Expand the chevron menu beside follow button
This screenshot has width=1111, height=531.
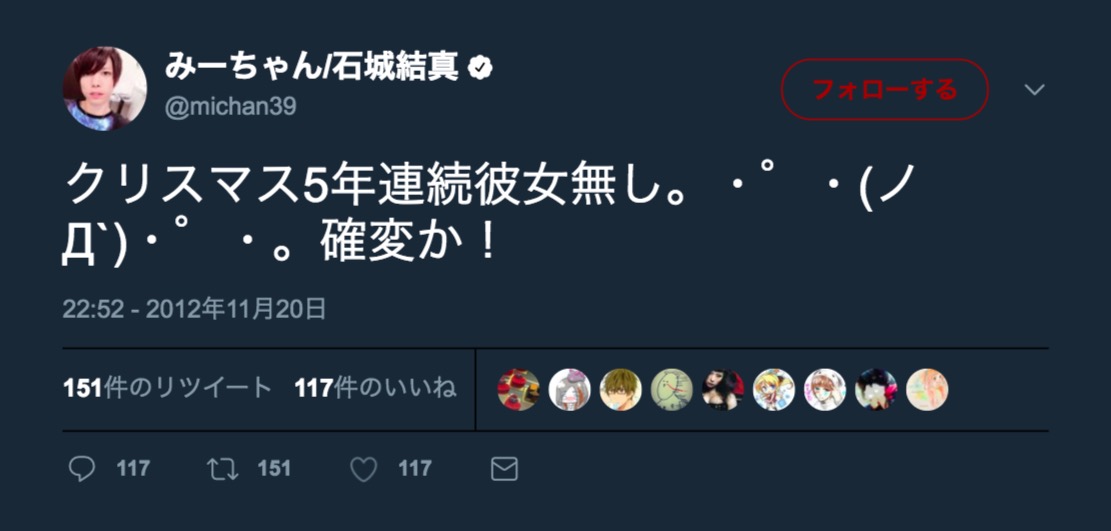(1034, 89)
